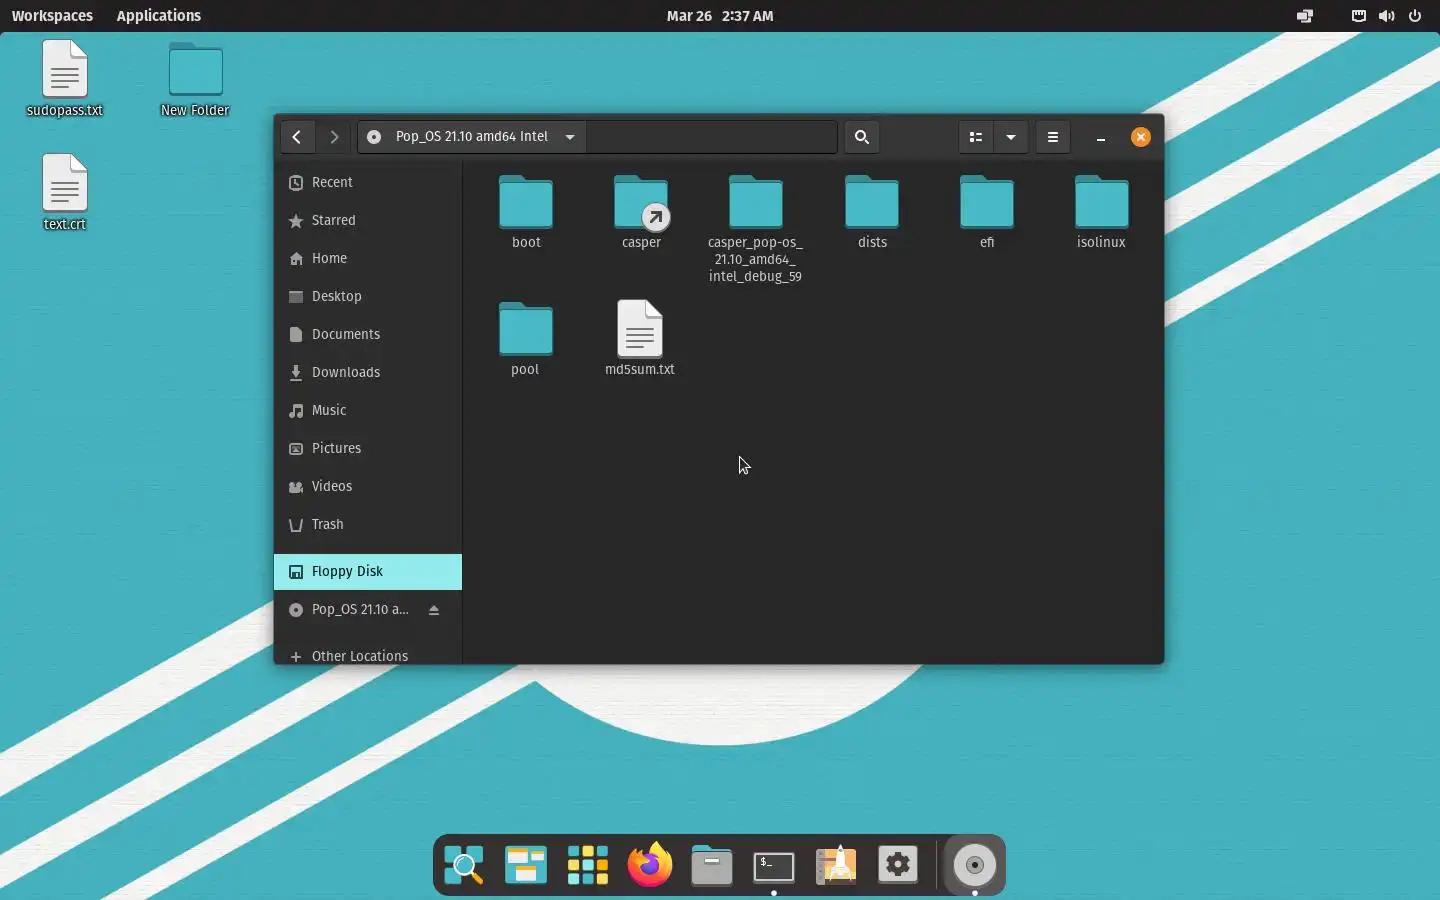Click the disc drive icon in dock
Viewport: 1440px width, 900px height.
click(x=975, y=865)
